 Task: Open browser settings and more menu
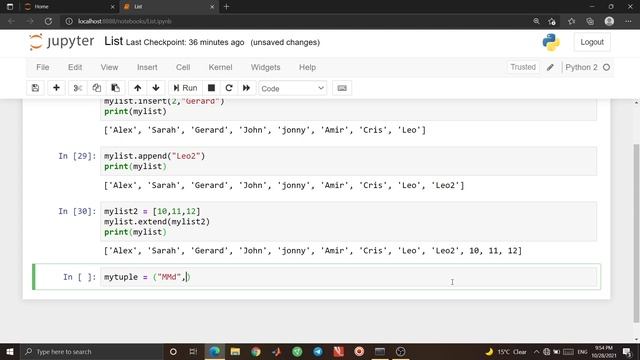[628, 21]
